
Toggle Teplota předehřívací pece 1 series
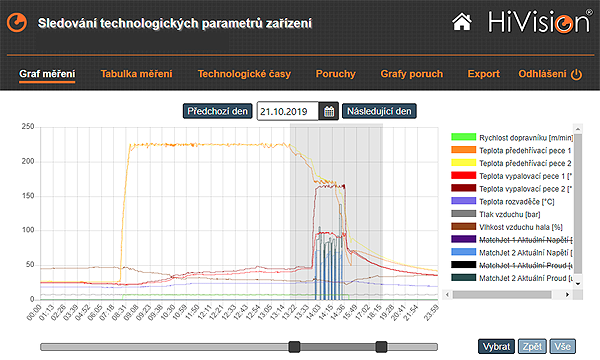[x=511, y=150]
